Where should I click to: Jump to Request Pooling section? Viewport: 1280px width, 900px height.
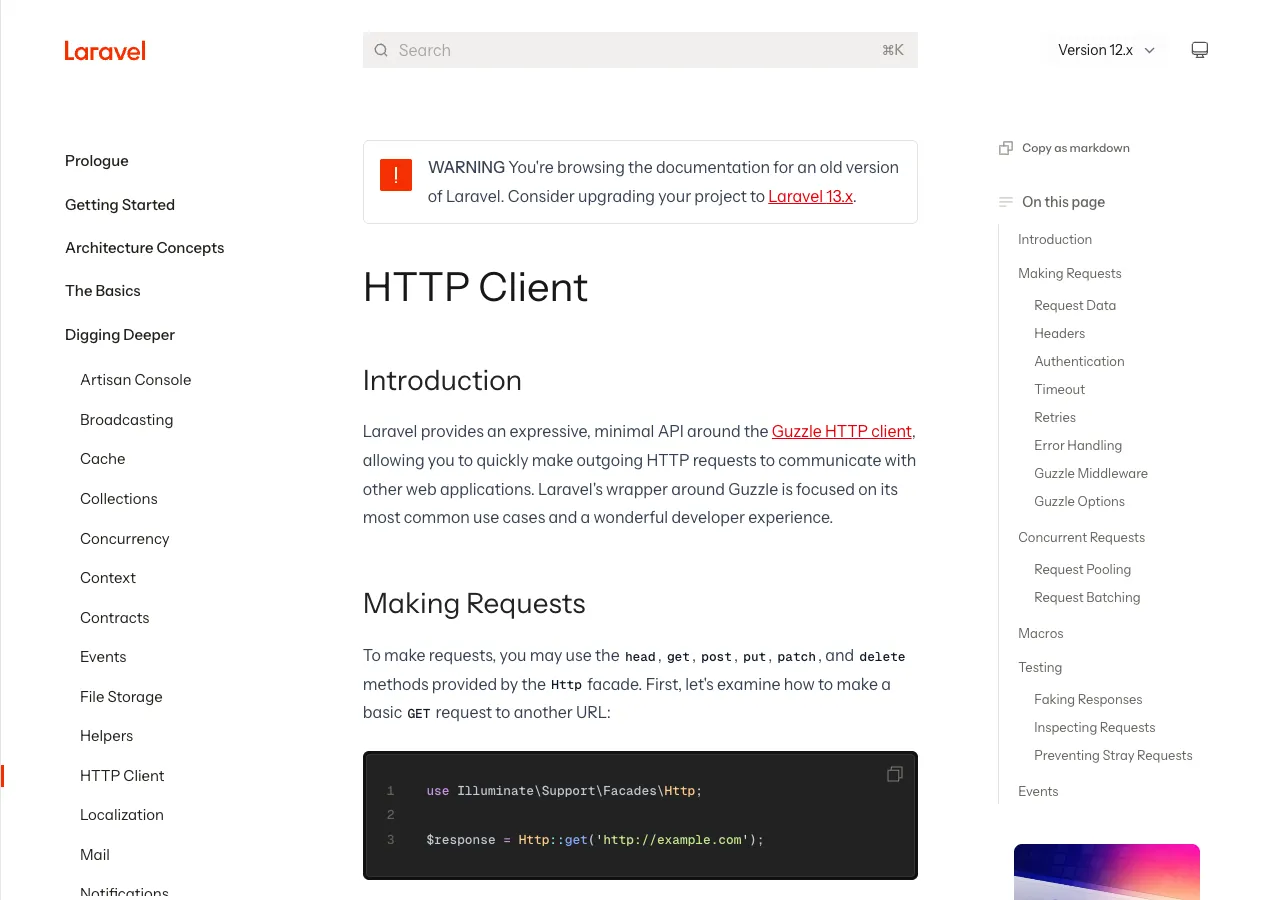(1083, 569)
